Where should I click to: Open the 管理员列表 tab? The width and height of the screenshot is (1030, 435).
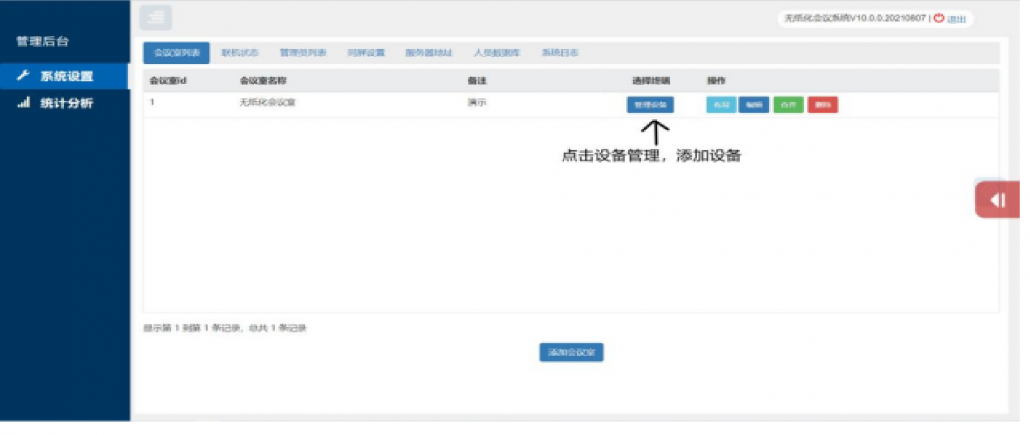[x=303, y=53]
